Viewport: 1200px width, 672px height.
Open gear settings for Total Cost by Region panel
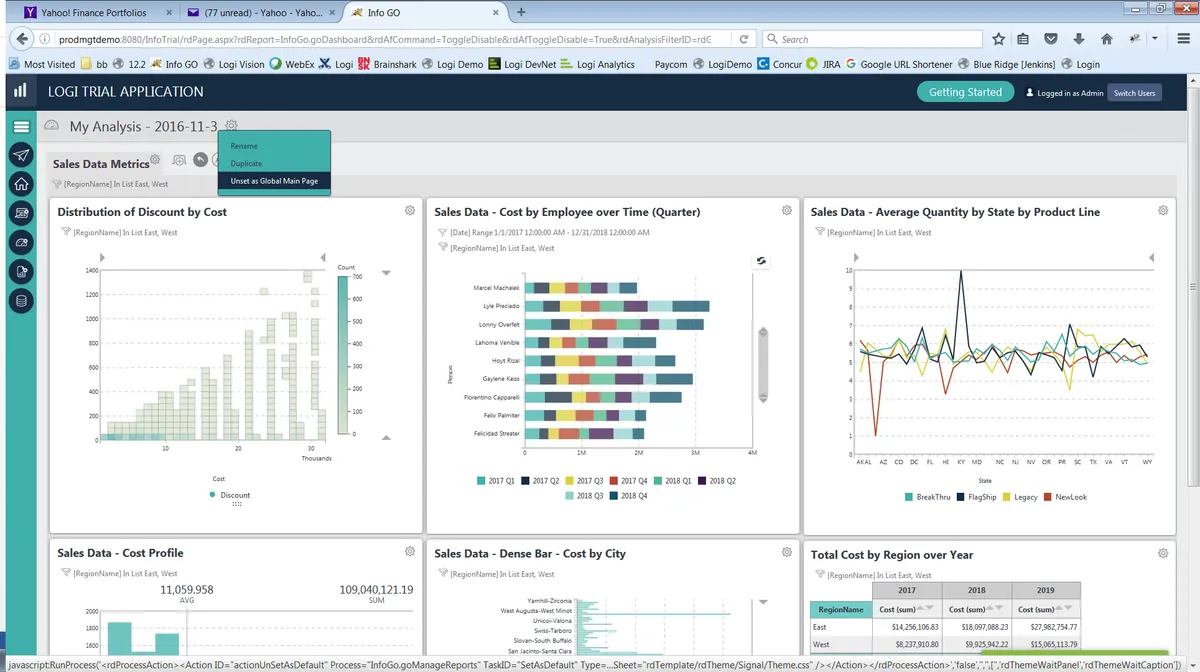(1163, 553)
